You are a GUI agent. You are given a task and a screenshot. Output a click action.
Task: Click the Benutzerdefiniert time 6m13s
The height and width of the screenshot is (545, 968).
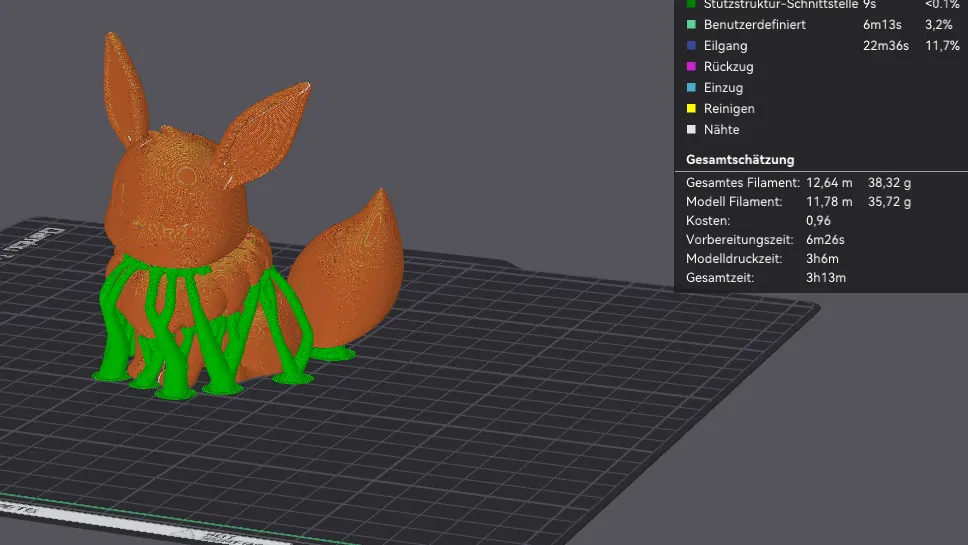coord(882,25)
